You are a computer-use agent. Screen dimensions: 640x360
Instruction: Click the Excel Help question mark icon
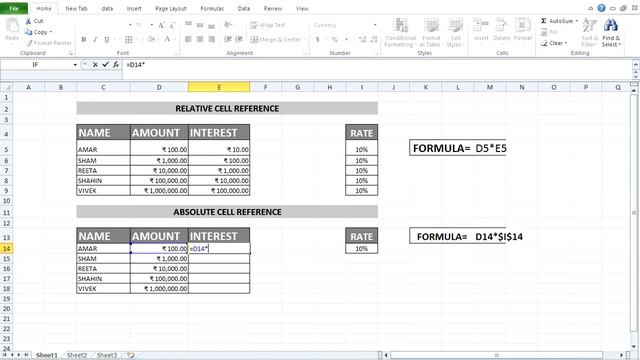tap(601, 8)
